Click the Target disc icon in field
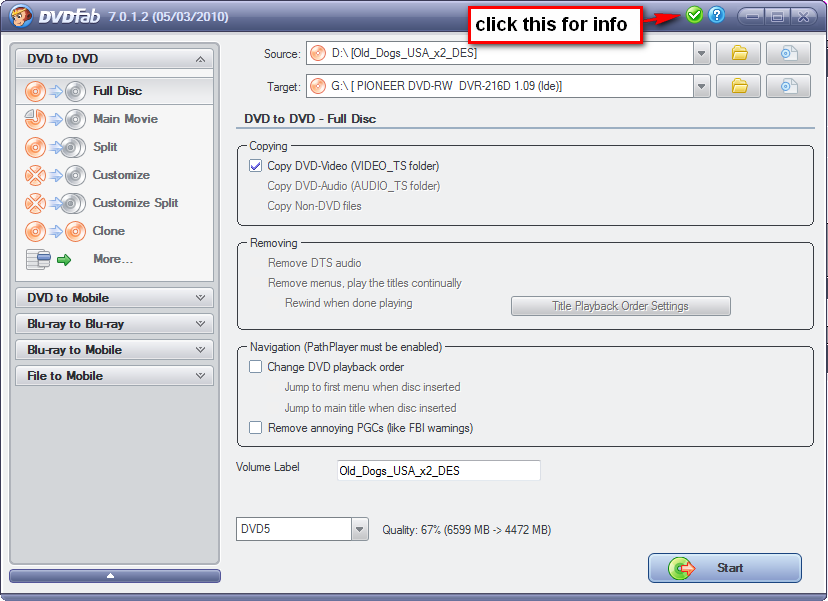This screenshot has height=601, width=828. 318,86
